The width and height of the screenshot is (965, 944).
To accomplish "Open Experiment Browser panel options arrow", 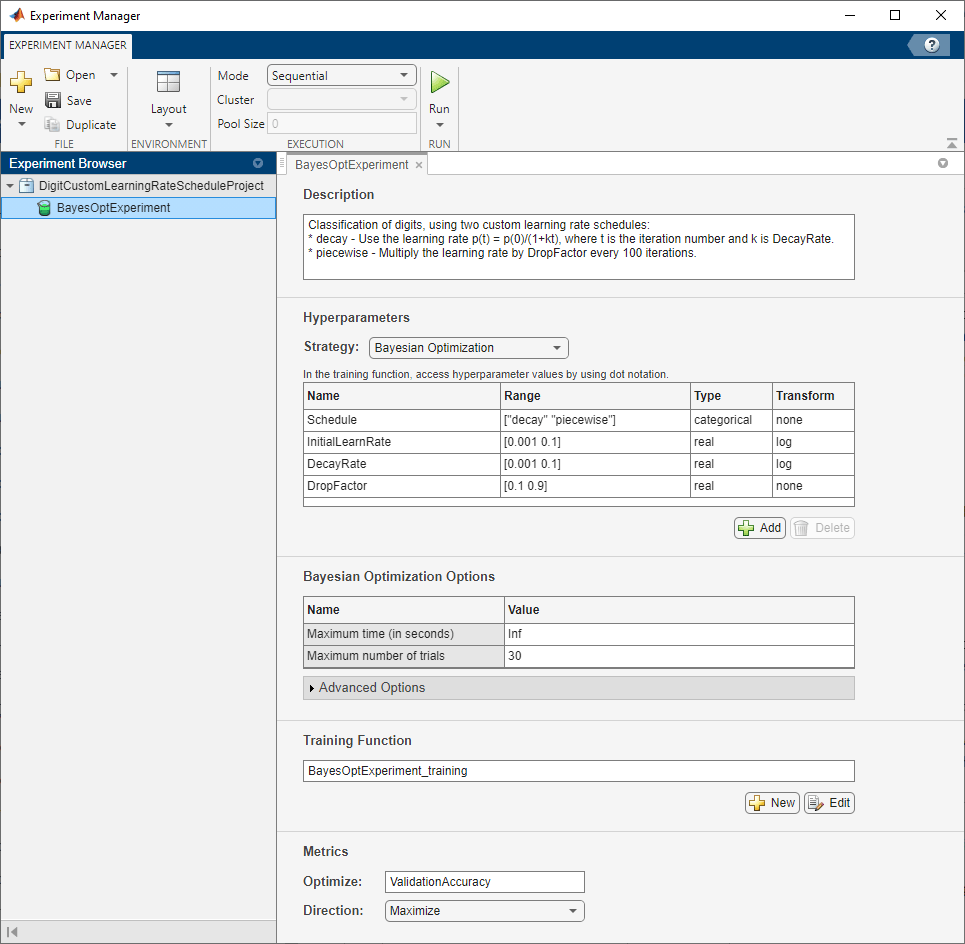I will [x=258, y=163].
